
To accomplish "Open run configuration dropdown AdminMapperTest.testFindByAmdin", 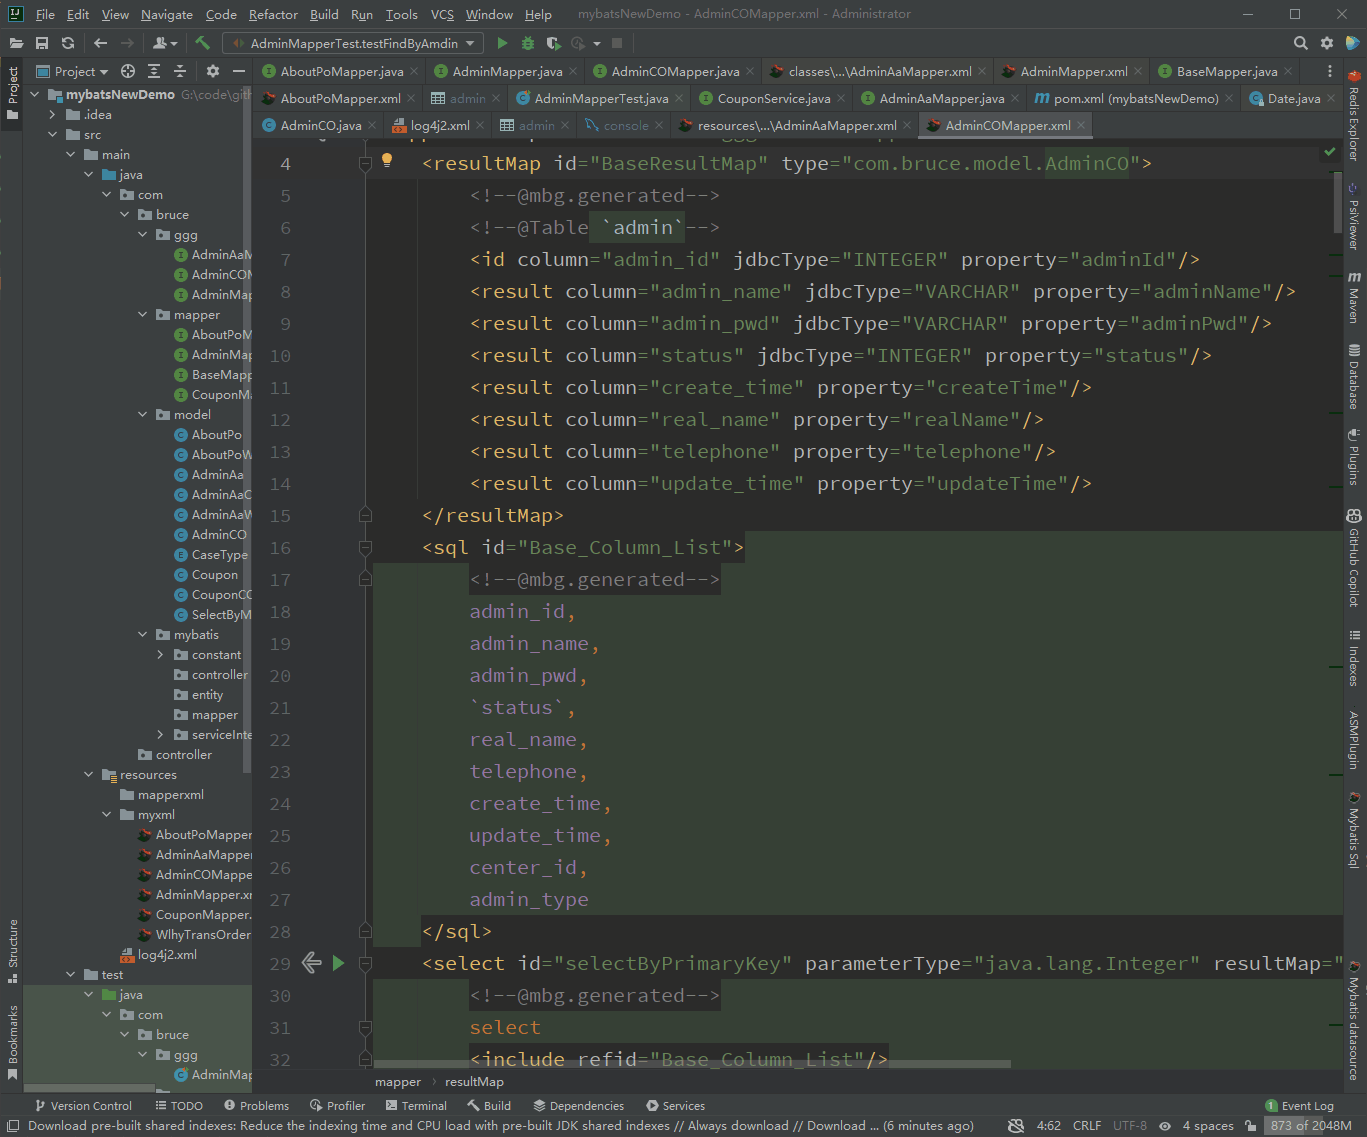I will tap(354, 43).
